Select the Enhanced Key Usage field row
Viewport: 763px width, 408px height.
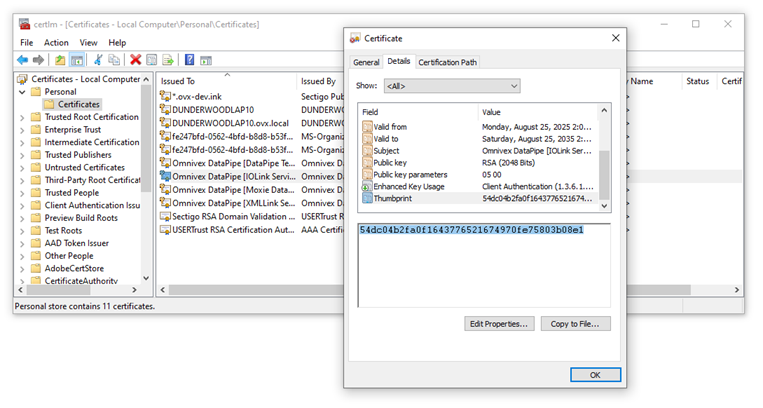coord(410,187)
